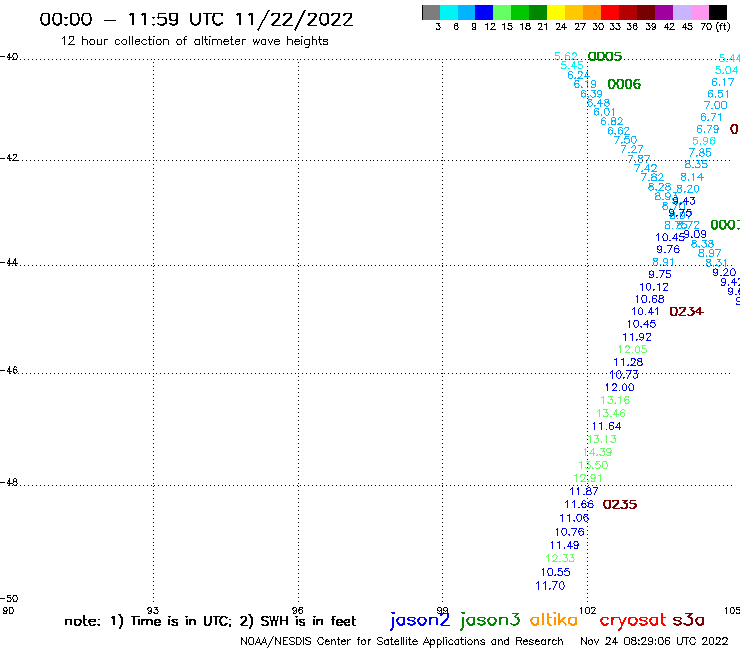
Task: Click the 5.62 wave height value
Action: click(566, 57)
